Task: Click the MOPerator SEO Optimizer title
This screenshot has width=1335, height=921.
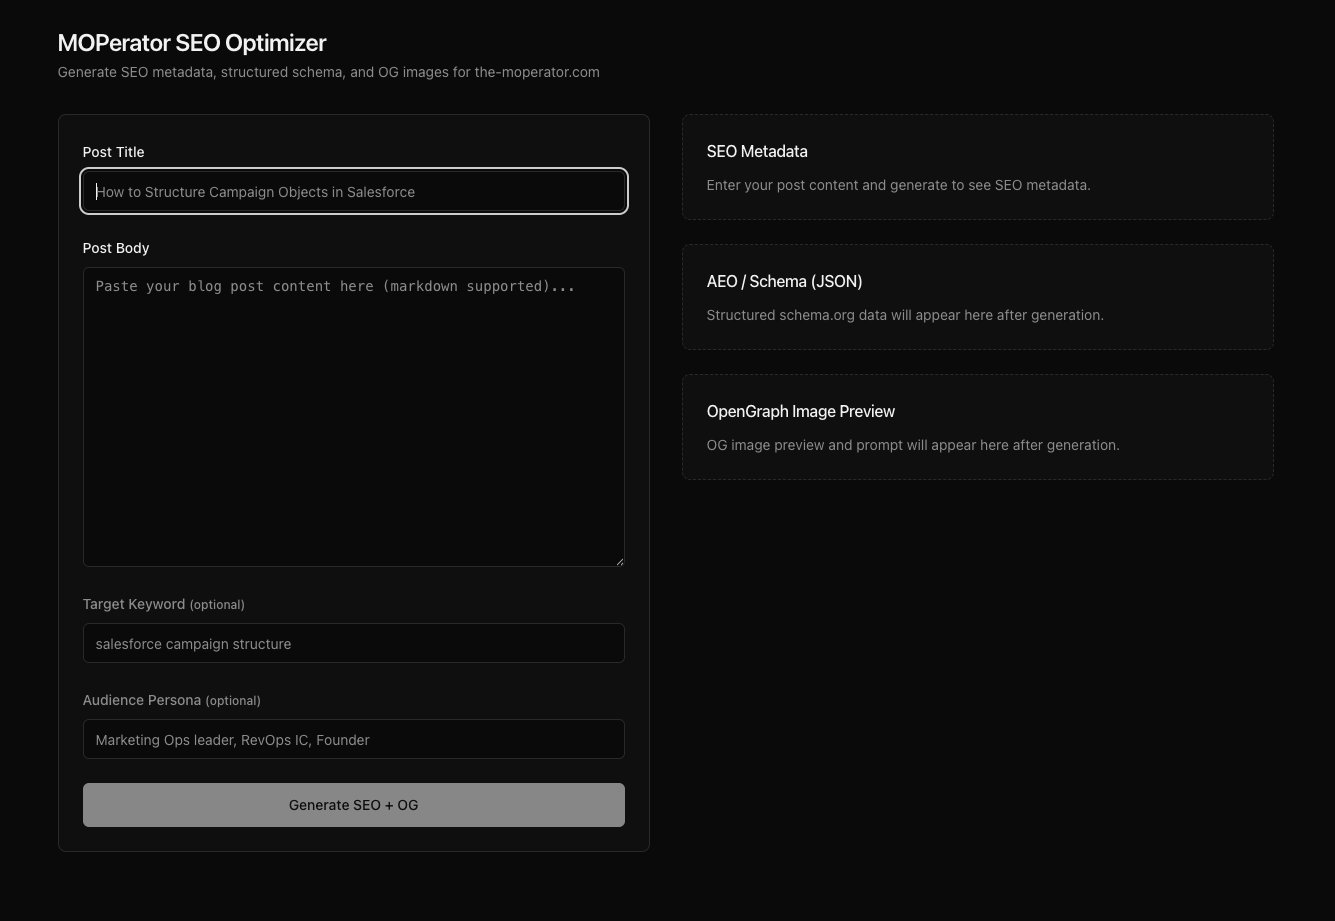Action: tap(192, 43)
